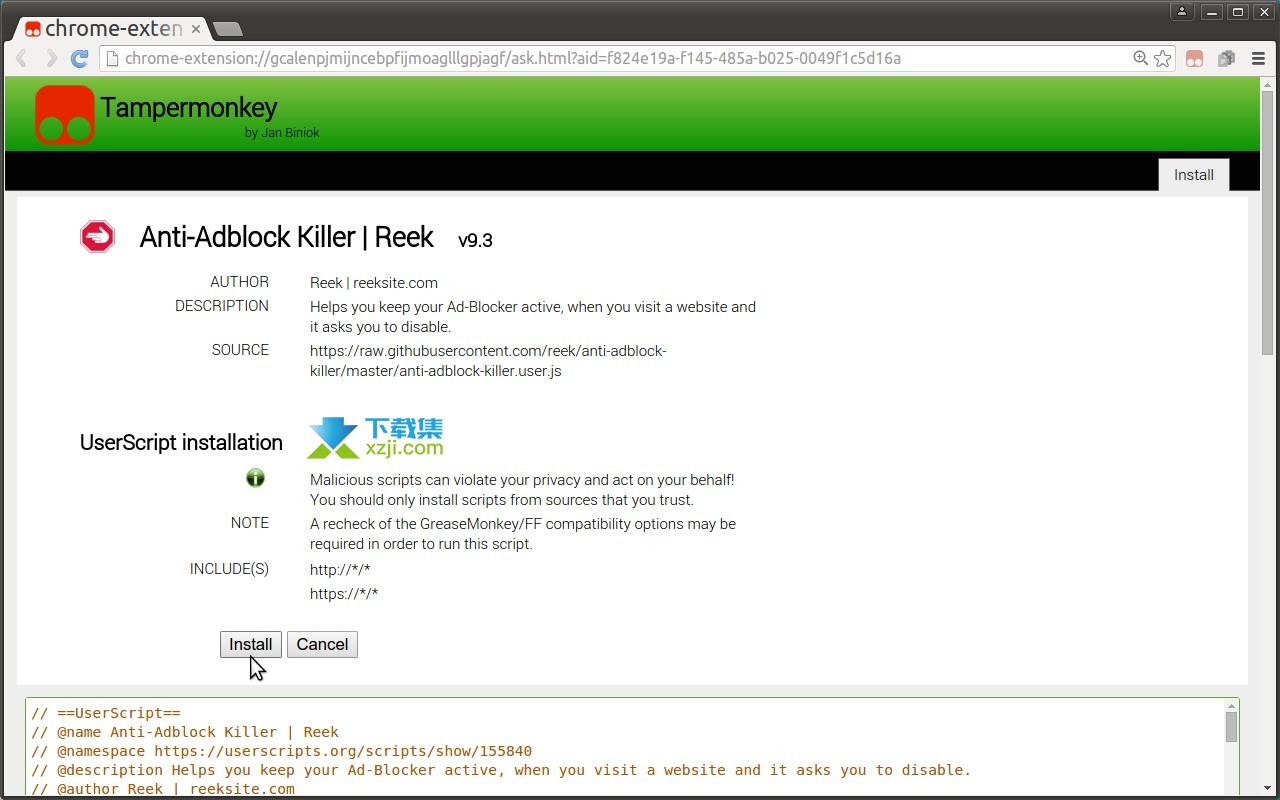Click the @name code line
The height and width of the screenshot is (800, 1280).
tap(185, 732)
